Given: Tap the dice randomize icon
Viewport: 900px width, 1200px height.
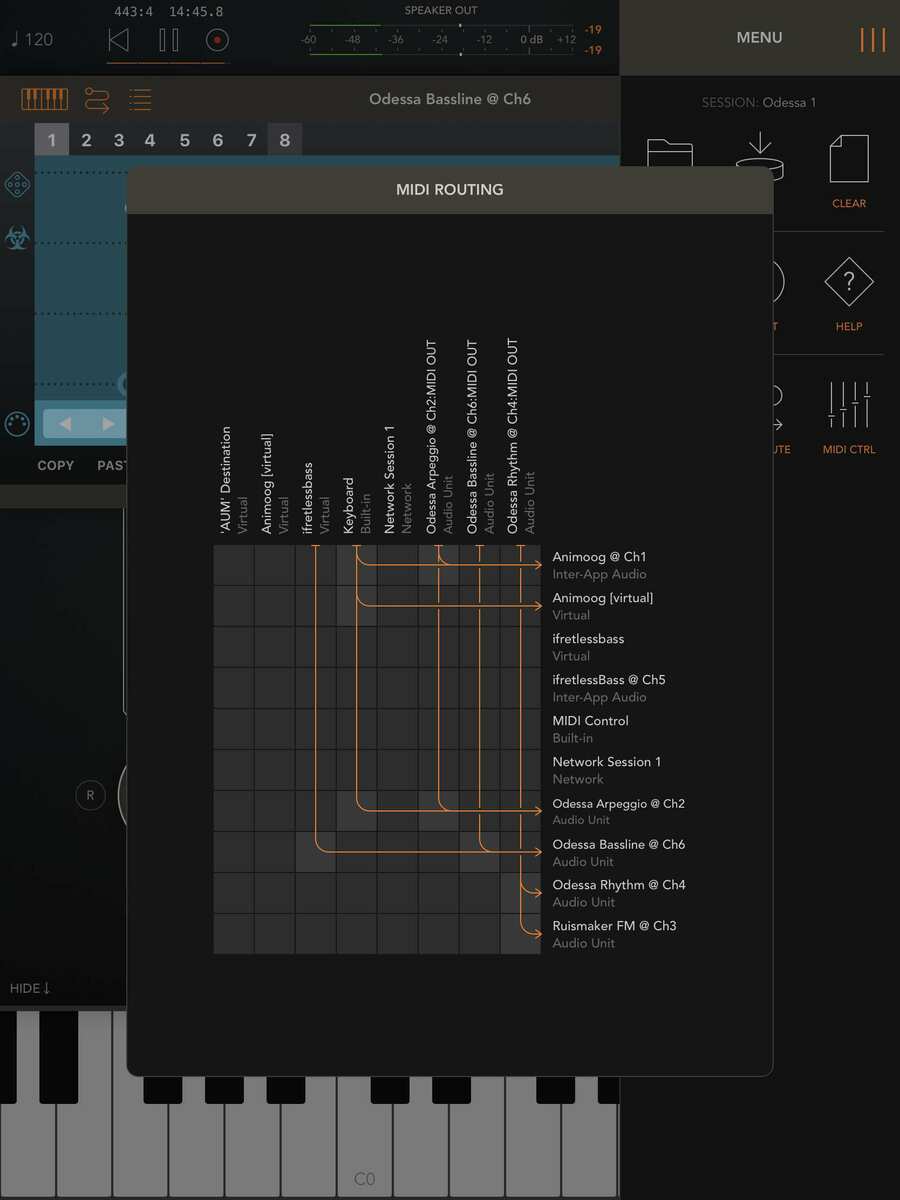Looking at the screenshot, I should click(x=17, y=185).
